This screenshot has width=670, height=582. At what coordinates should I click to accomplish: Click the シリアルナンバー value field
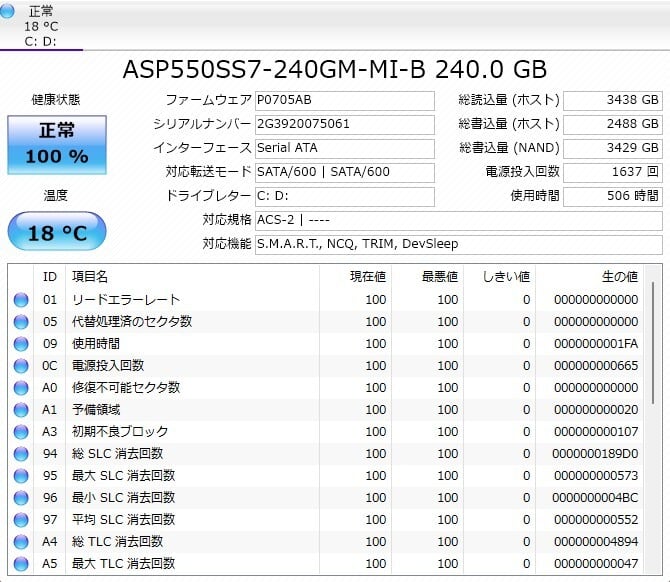point(344,124)
